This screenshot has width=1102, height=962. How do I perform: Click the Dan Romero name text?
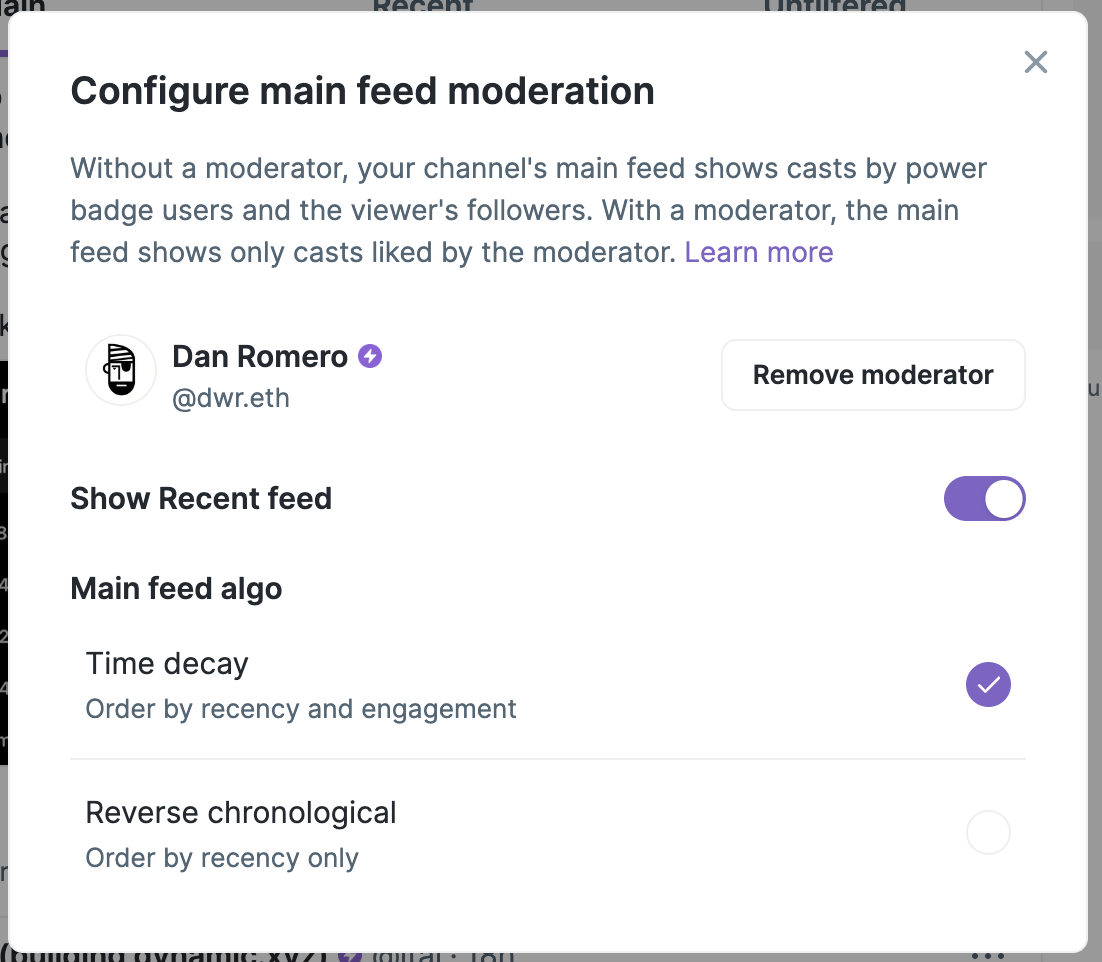pyautogui.click(x=260, y=356)
